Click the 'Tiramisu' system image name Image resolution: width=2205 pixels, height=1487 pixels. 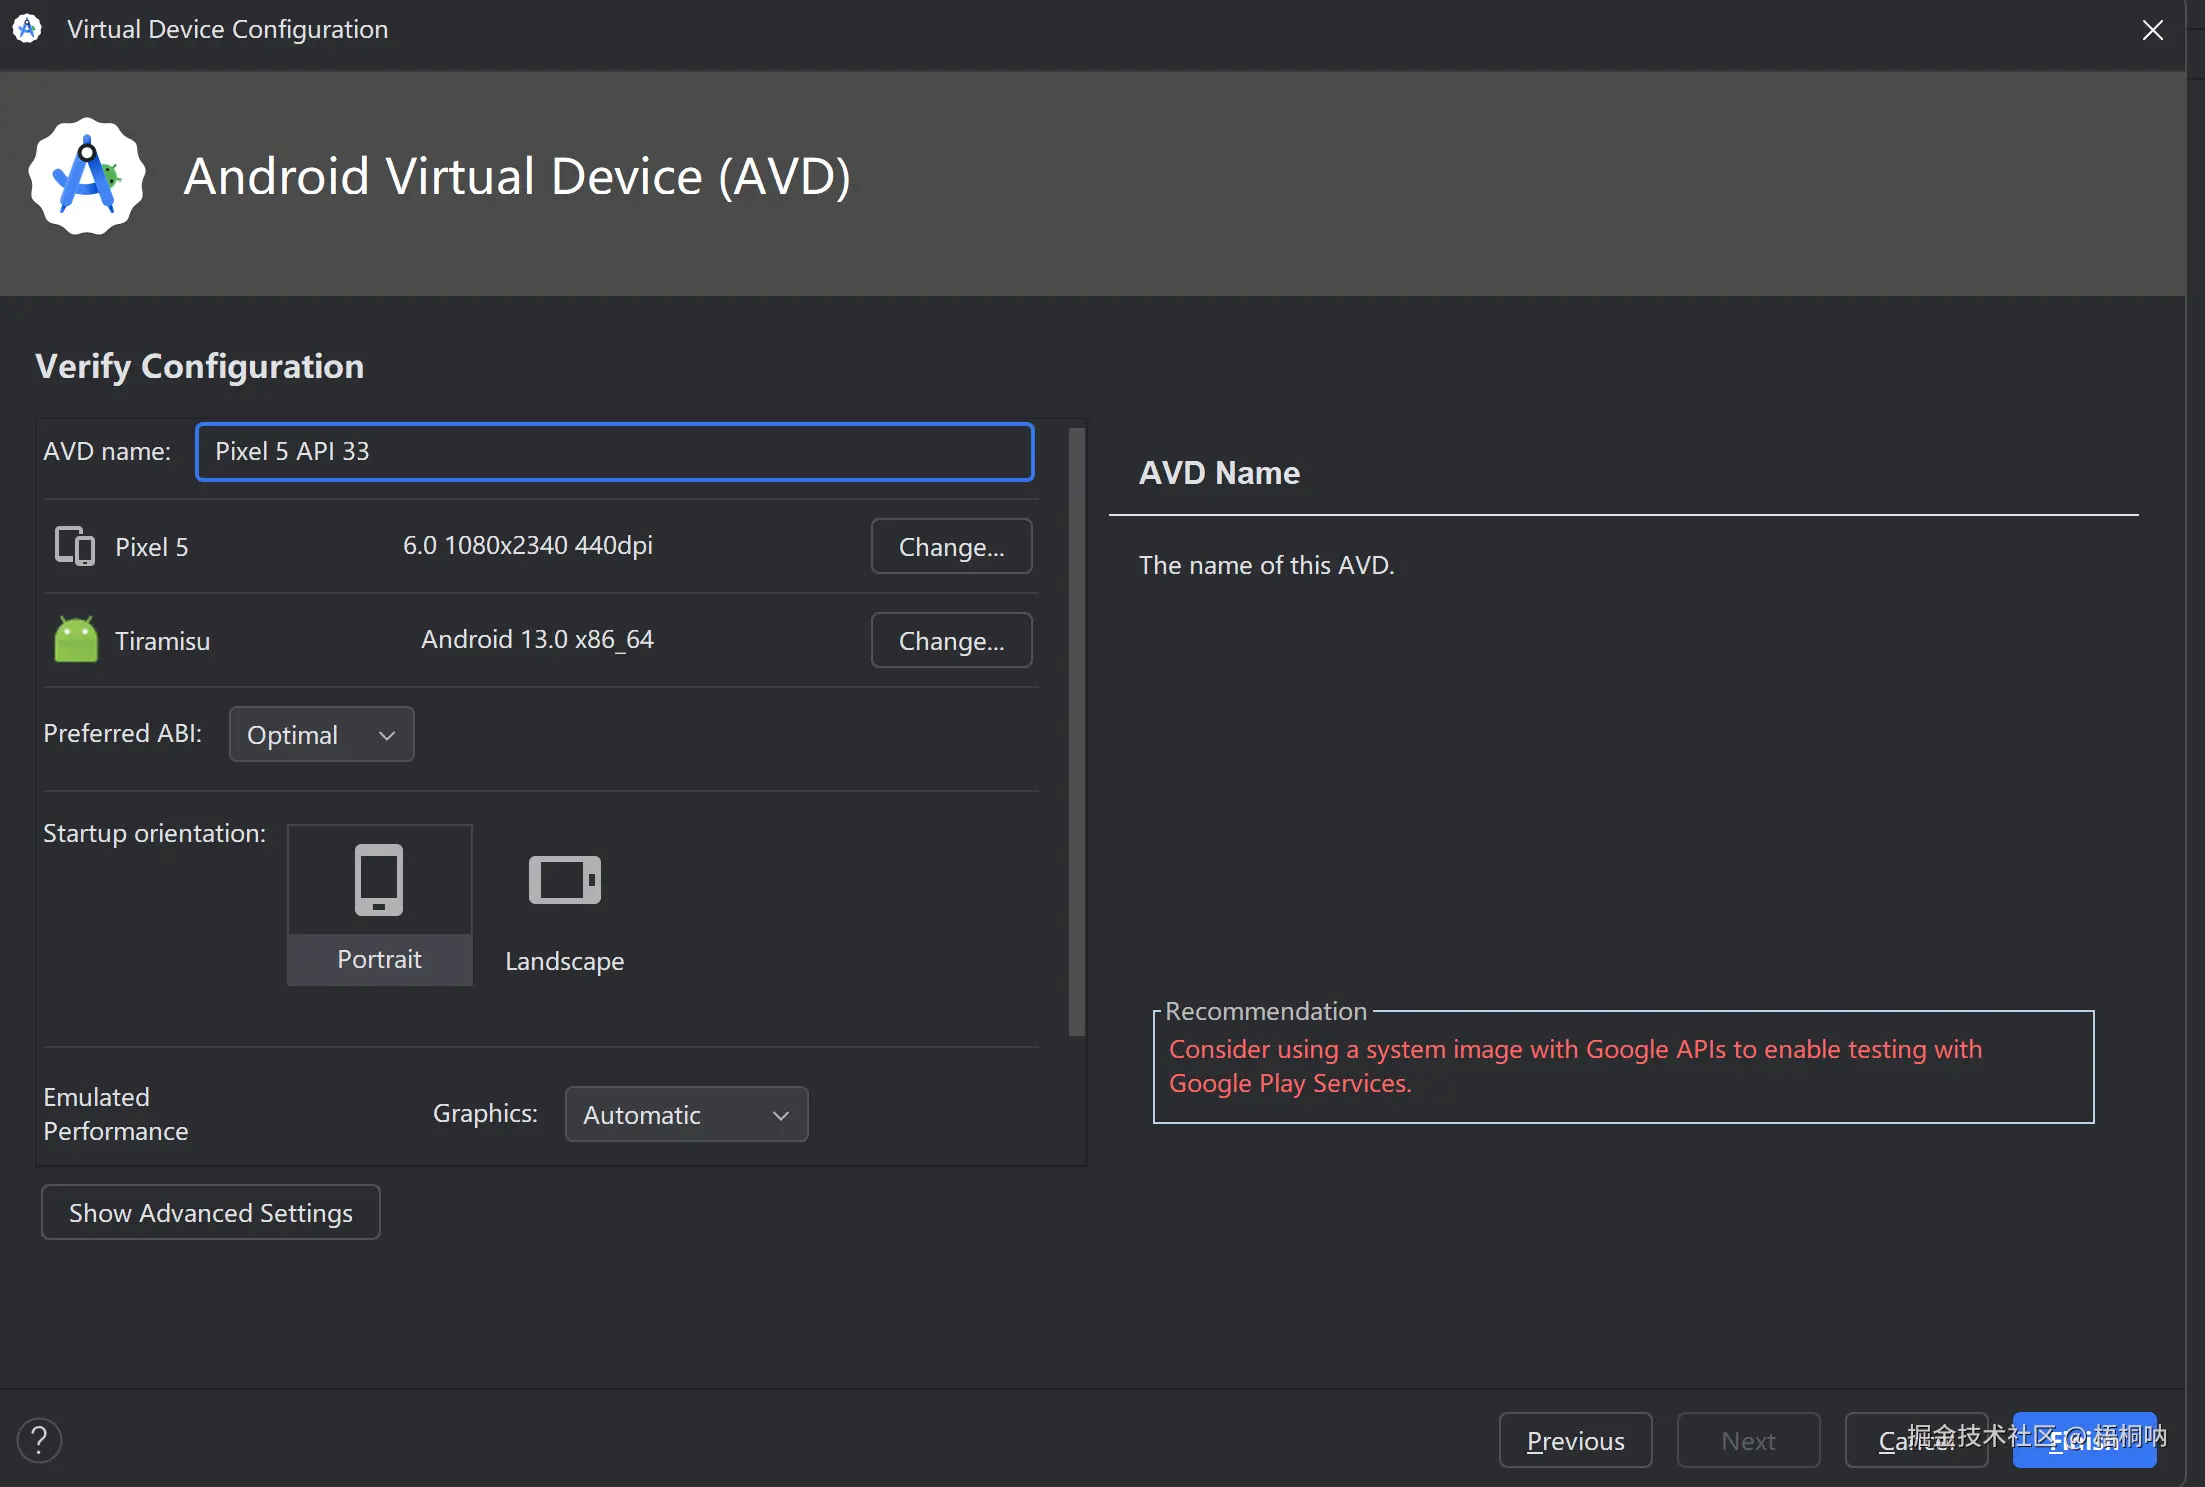163,641
